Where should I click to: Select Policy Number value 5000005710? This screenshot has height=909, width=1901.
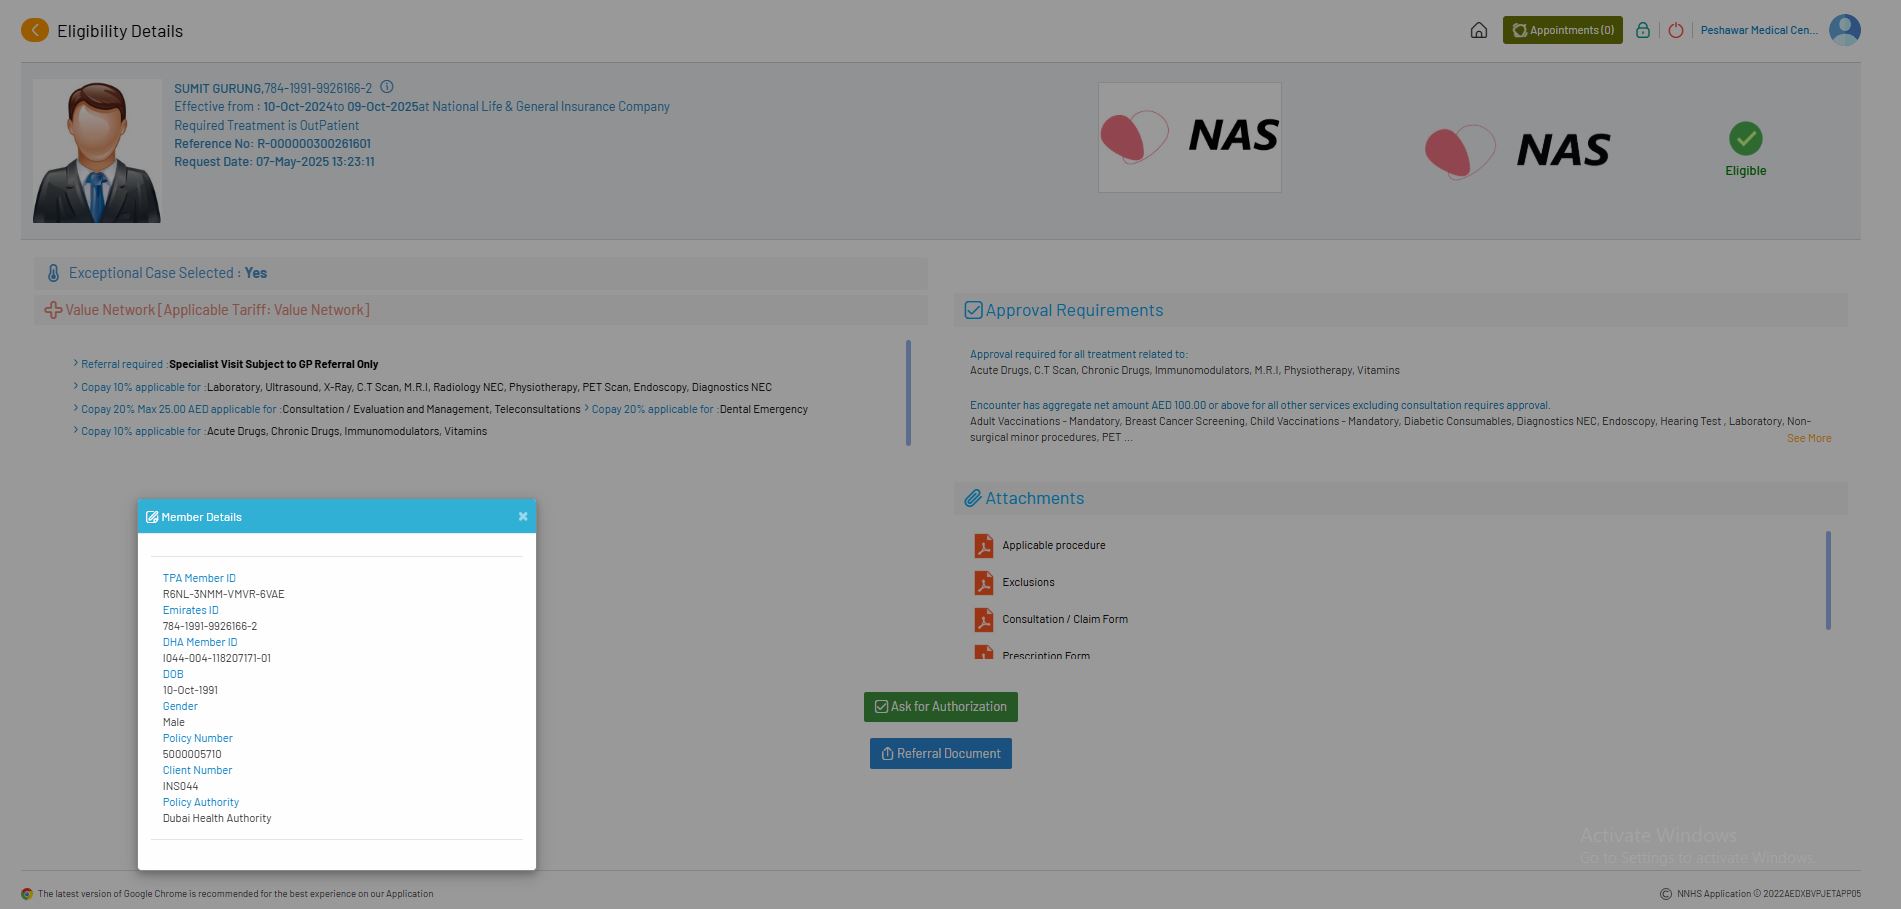(x=192, y=754)
